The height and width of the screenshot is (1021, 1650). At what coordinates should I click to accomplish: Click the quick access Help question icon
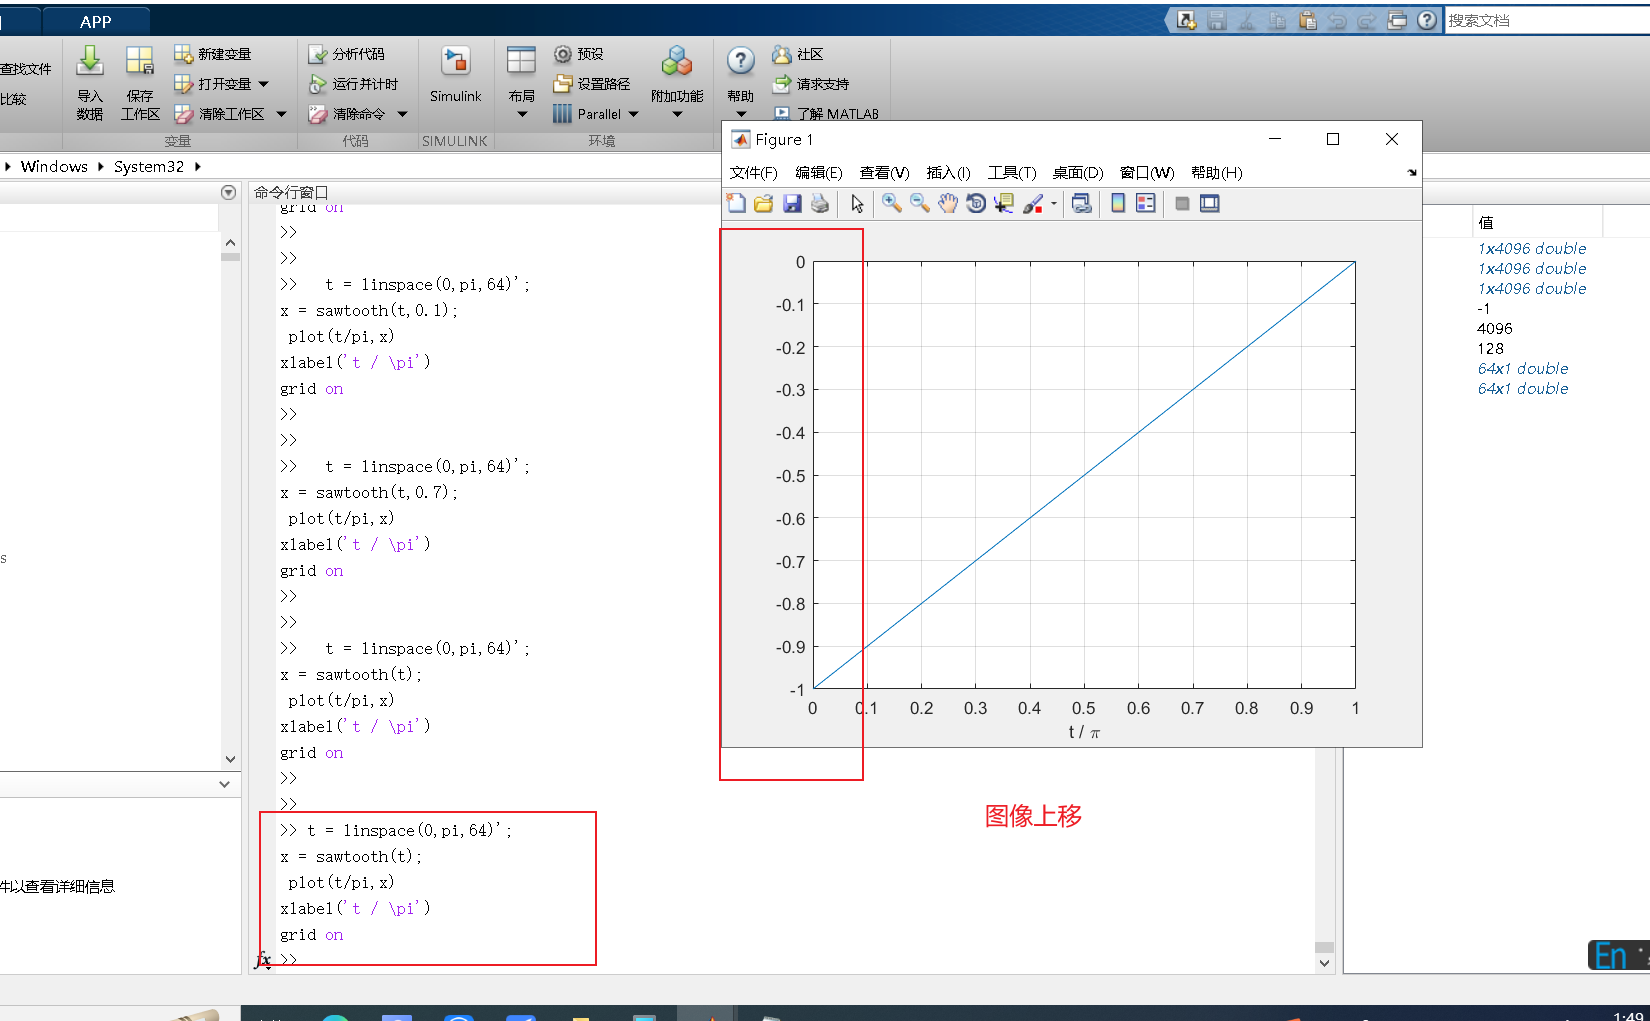coord(1427,20)
